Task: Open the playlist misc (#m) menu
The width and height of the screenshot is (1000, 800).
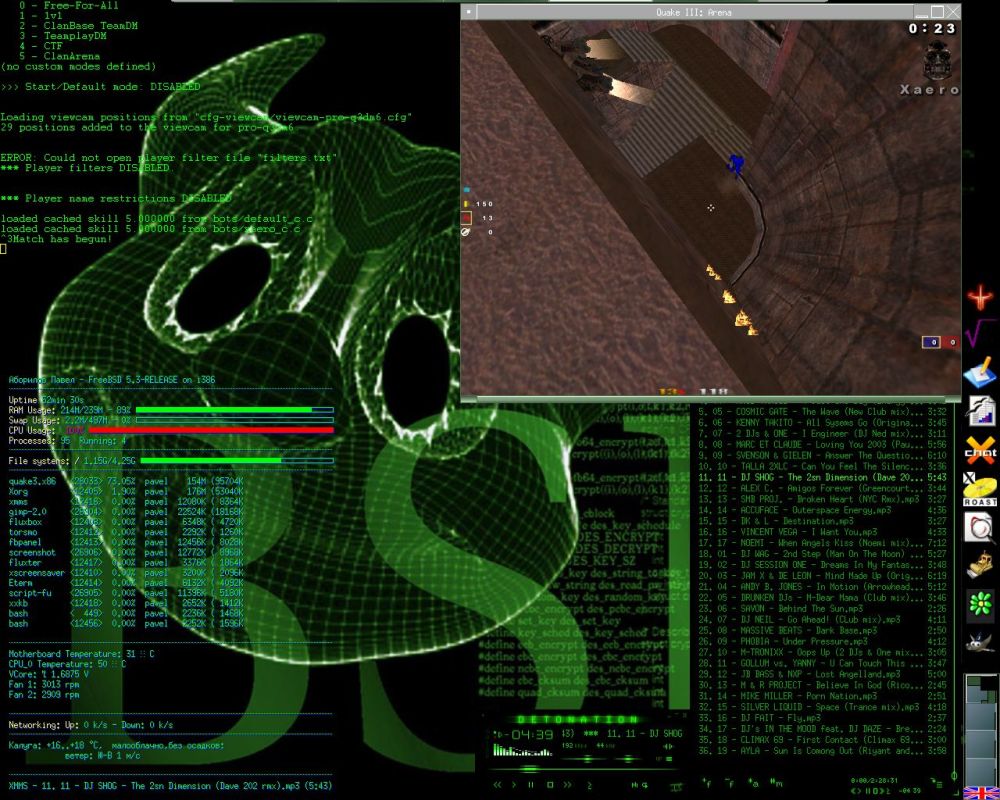Action: coord(777,783)
